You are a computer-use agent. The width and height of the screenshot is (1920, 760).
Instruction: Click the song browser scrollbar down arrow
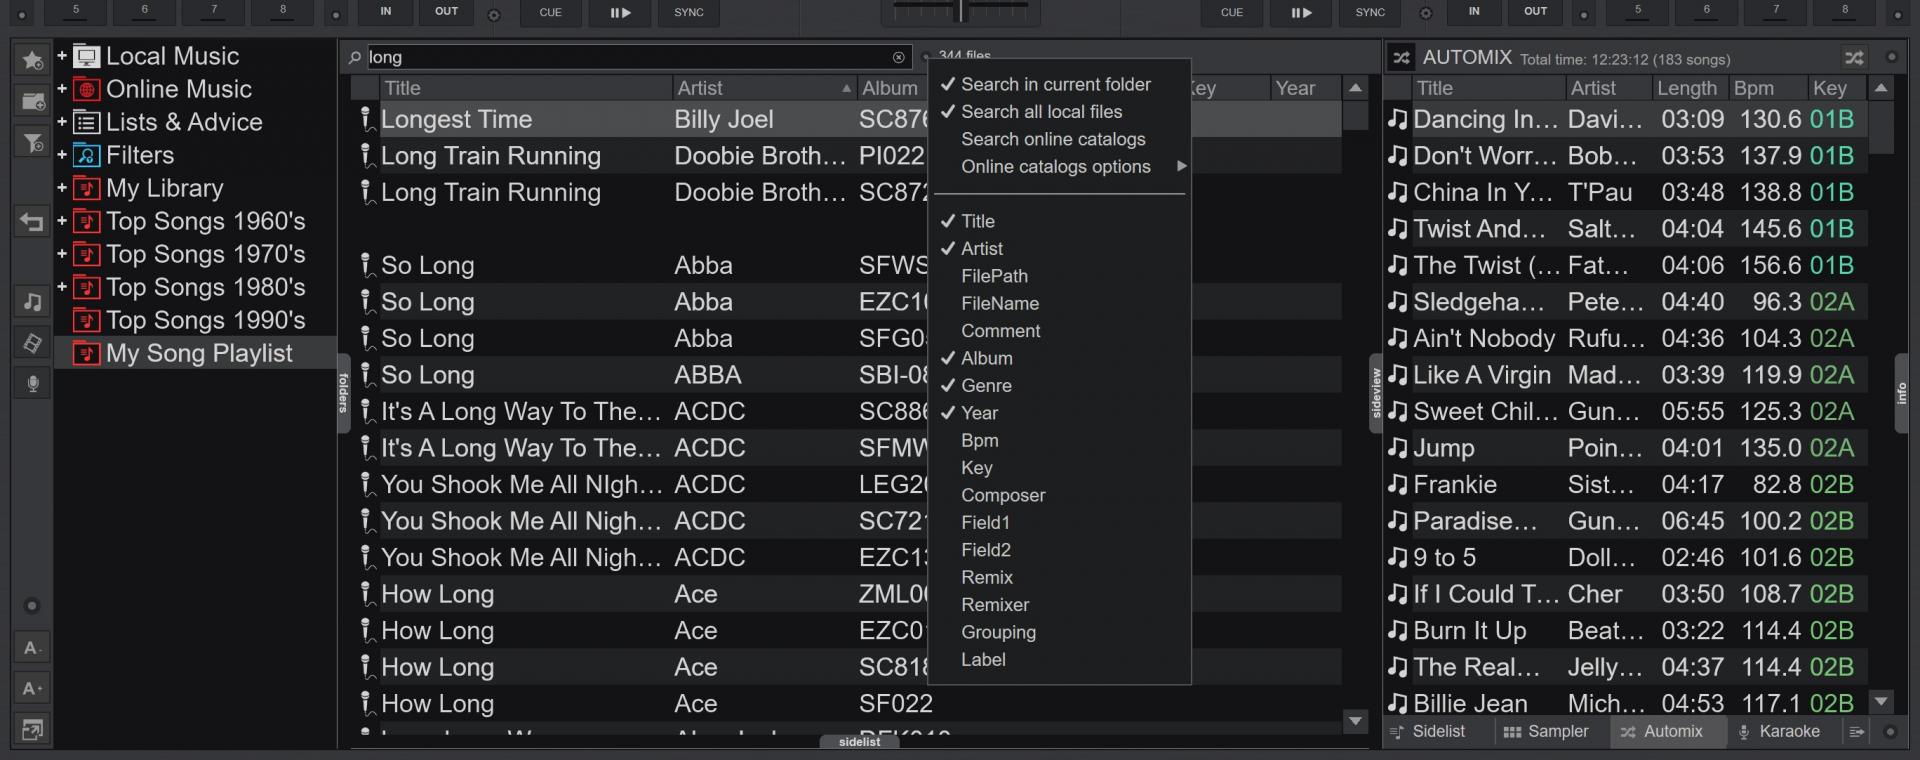1356,721
